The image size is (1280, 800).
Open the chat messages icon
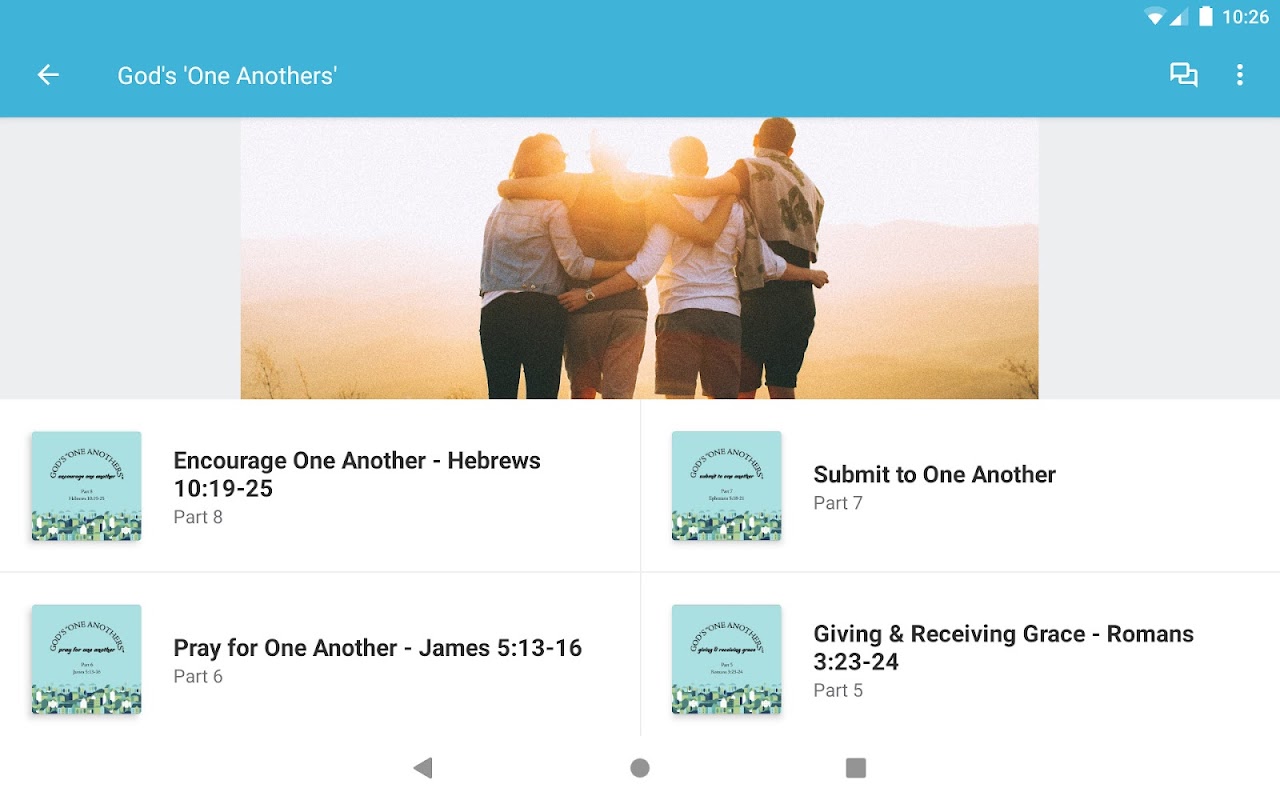click(1184, 75)
